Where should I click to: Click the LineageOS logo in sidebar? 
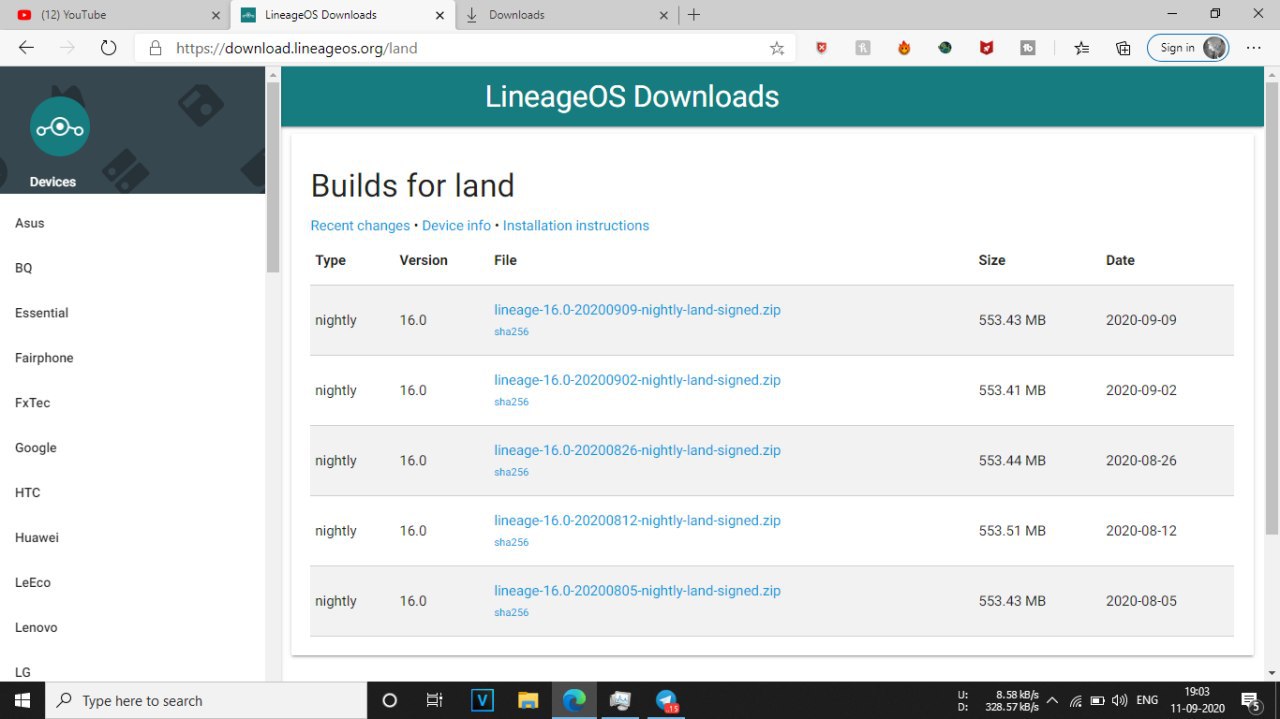click(60, 127)
